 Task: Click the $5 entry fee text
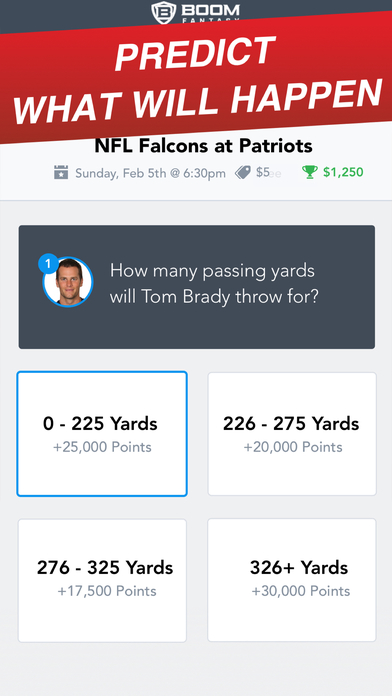click(262, 172)
